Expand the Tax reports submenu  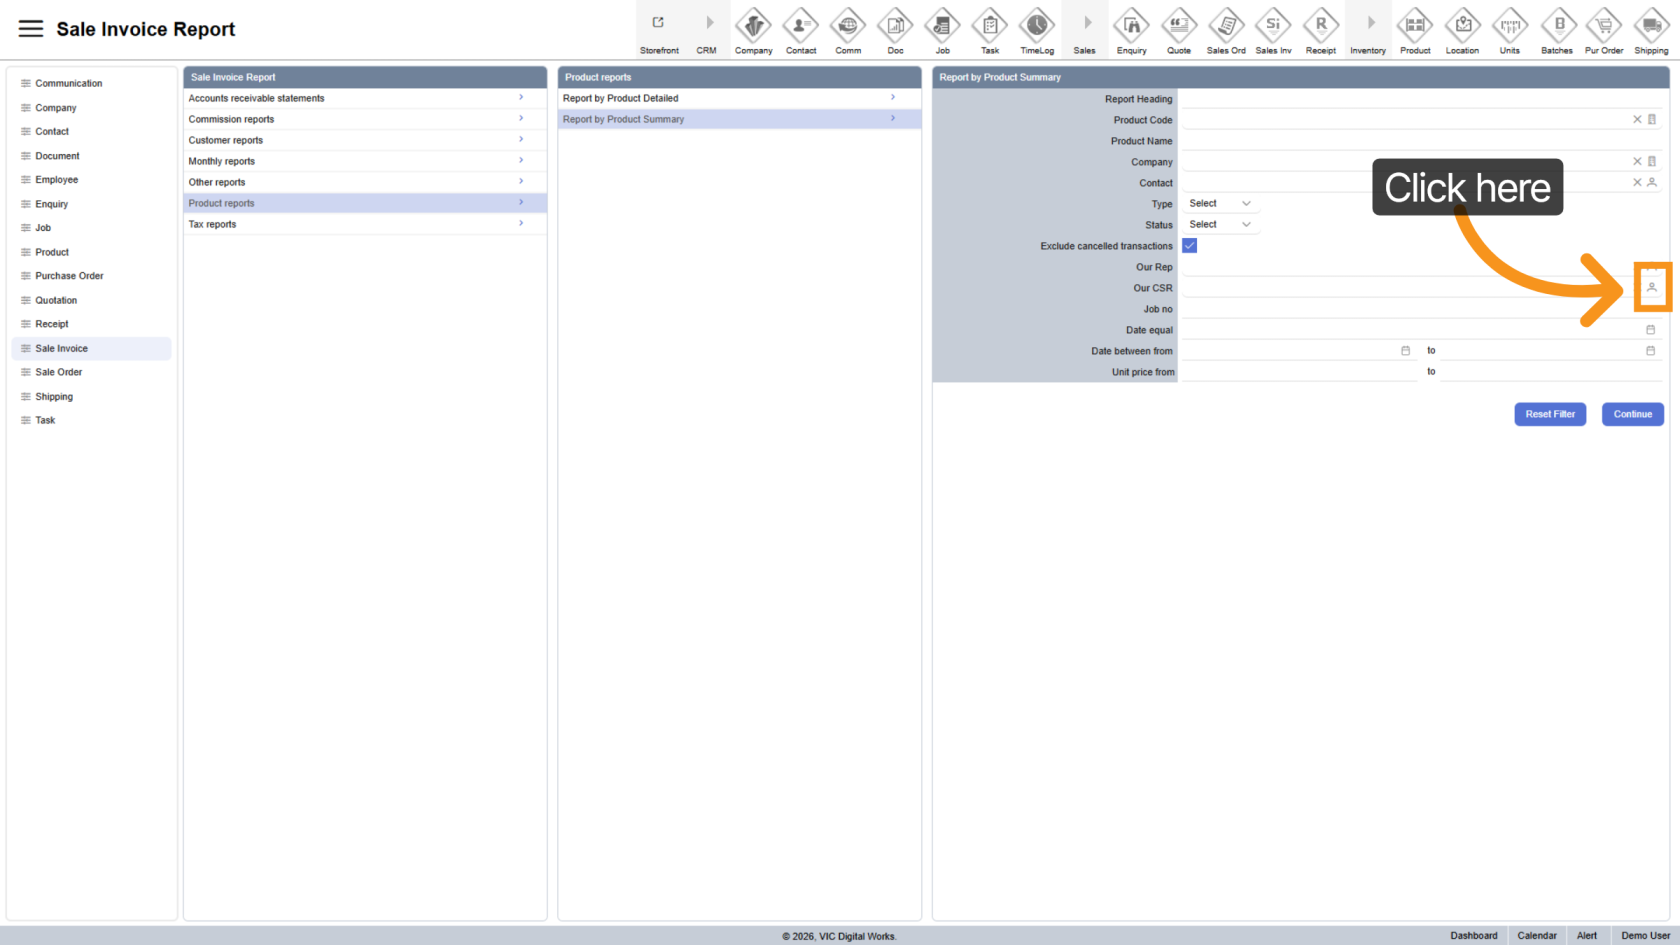coord(365,224)
